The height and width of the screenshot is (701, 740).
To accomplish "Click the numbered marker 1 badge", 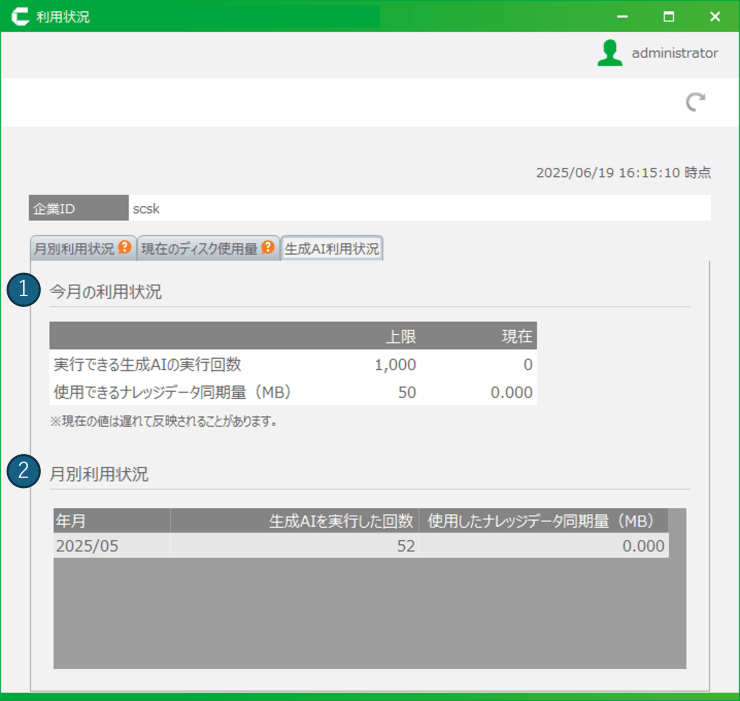I will [x=23, y=291].
